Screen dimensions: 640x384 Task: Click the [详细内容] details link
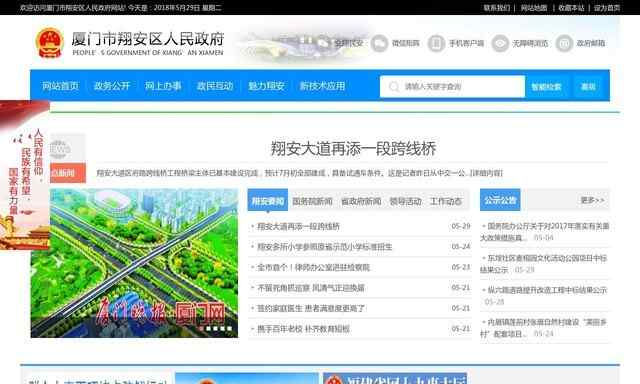click(486, 173)
